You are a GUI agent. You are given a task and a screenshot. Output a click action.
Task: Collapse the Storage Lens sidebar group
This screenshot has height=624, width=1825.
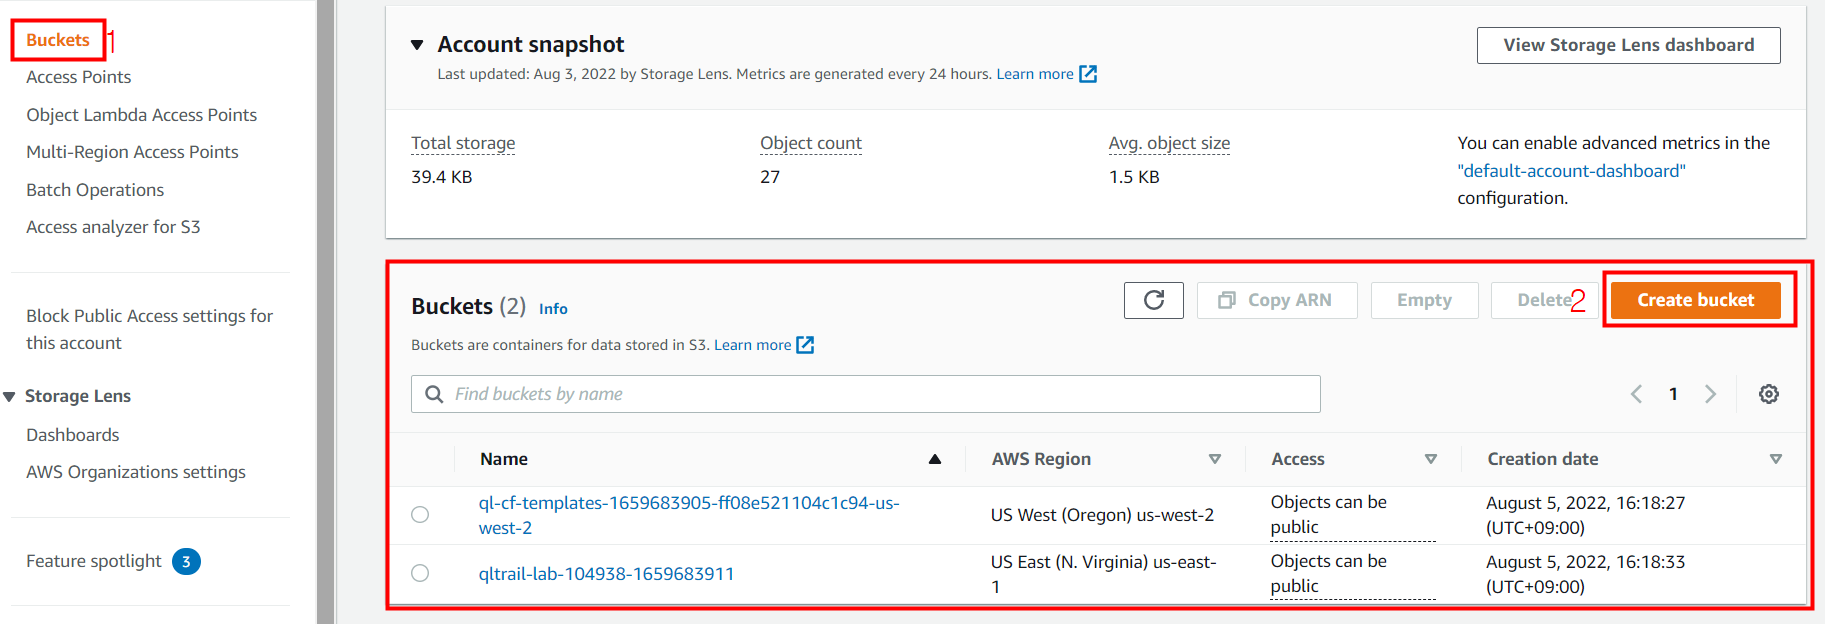pyautogui.click(x=9, y=397)
